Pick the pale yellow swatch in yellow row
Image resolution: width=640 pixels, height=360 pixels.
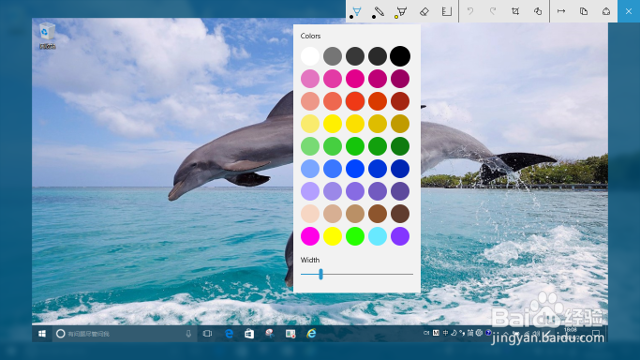[310, 124]
